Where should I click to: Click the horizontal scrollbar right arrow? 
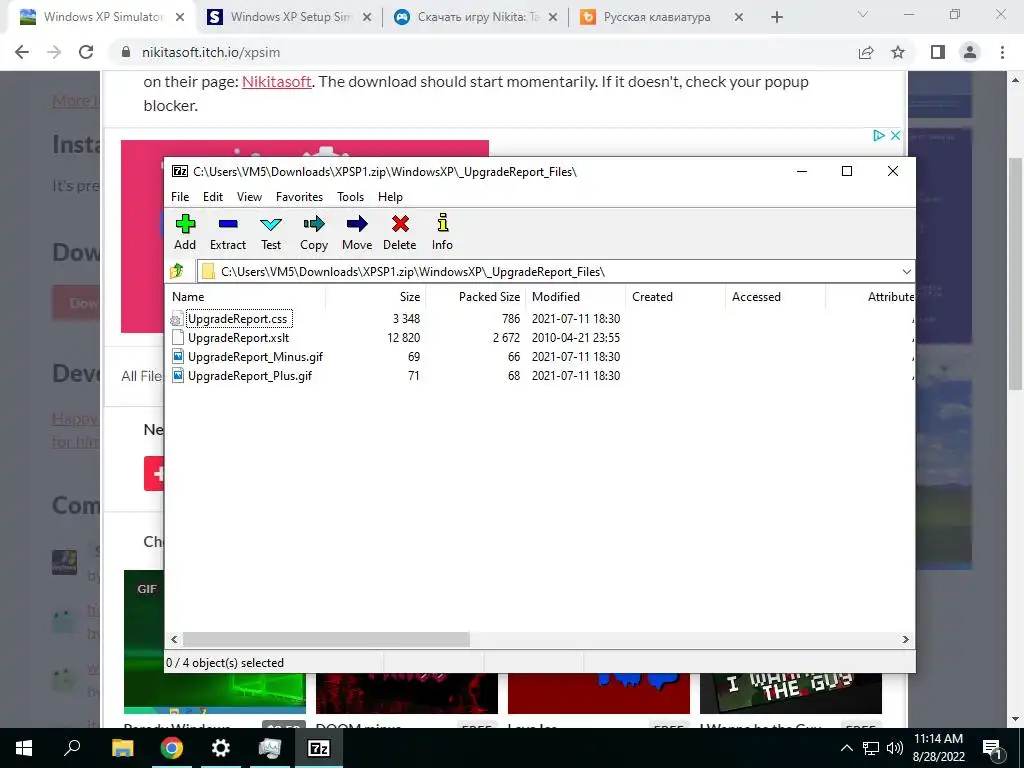tap(905, 639)
